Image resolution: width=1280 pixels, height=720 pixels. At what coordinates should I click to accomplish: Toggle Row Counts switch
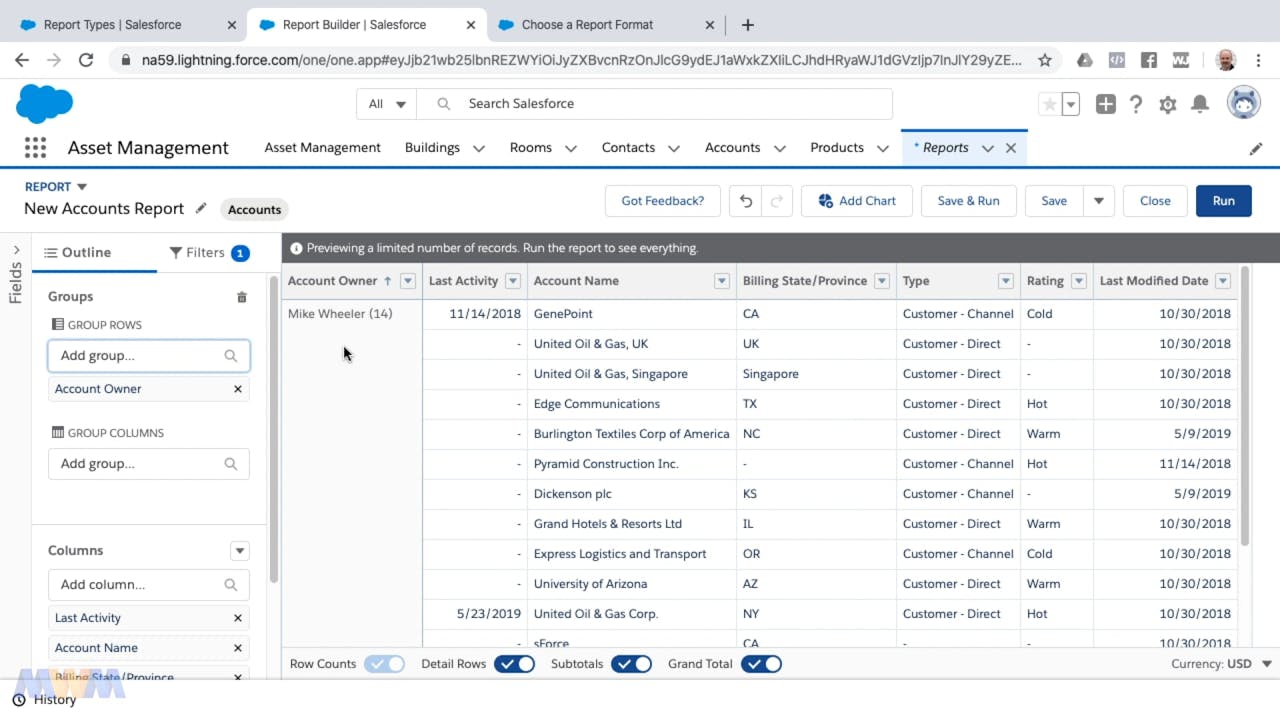(385, 664)
